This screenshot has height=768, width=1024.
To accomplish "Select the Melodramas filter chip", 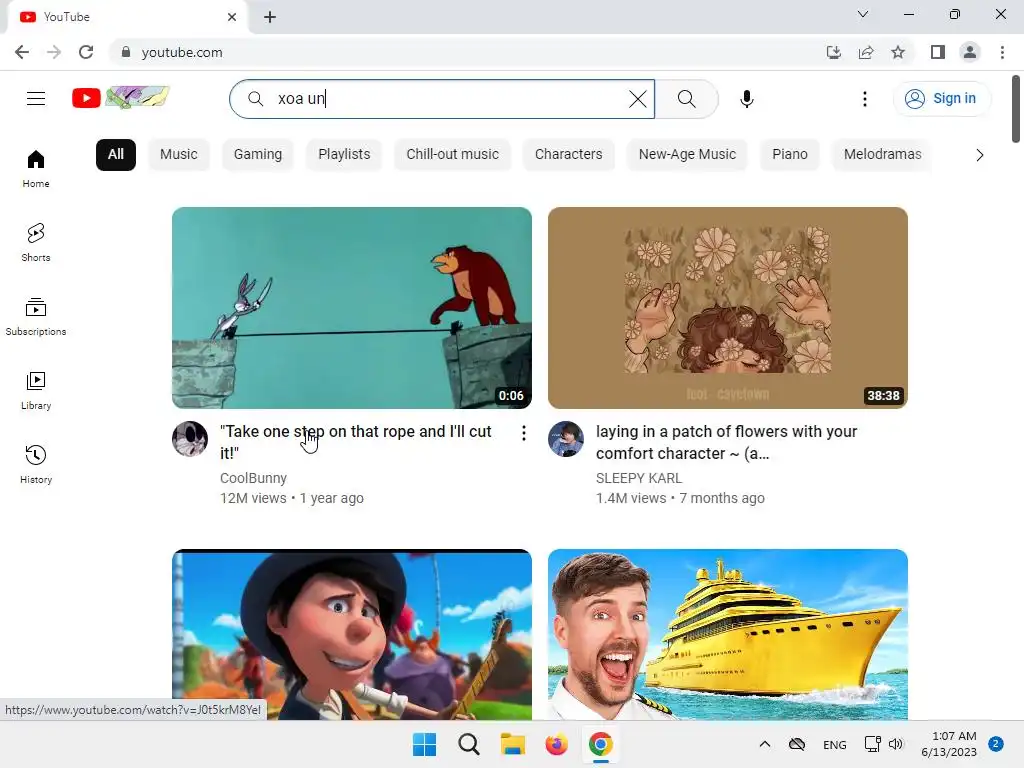I will point(882,155).
